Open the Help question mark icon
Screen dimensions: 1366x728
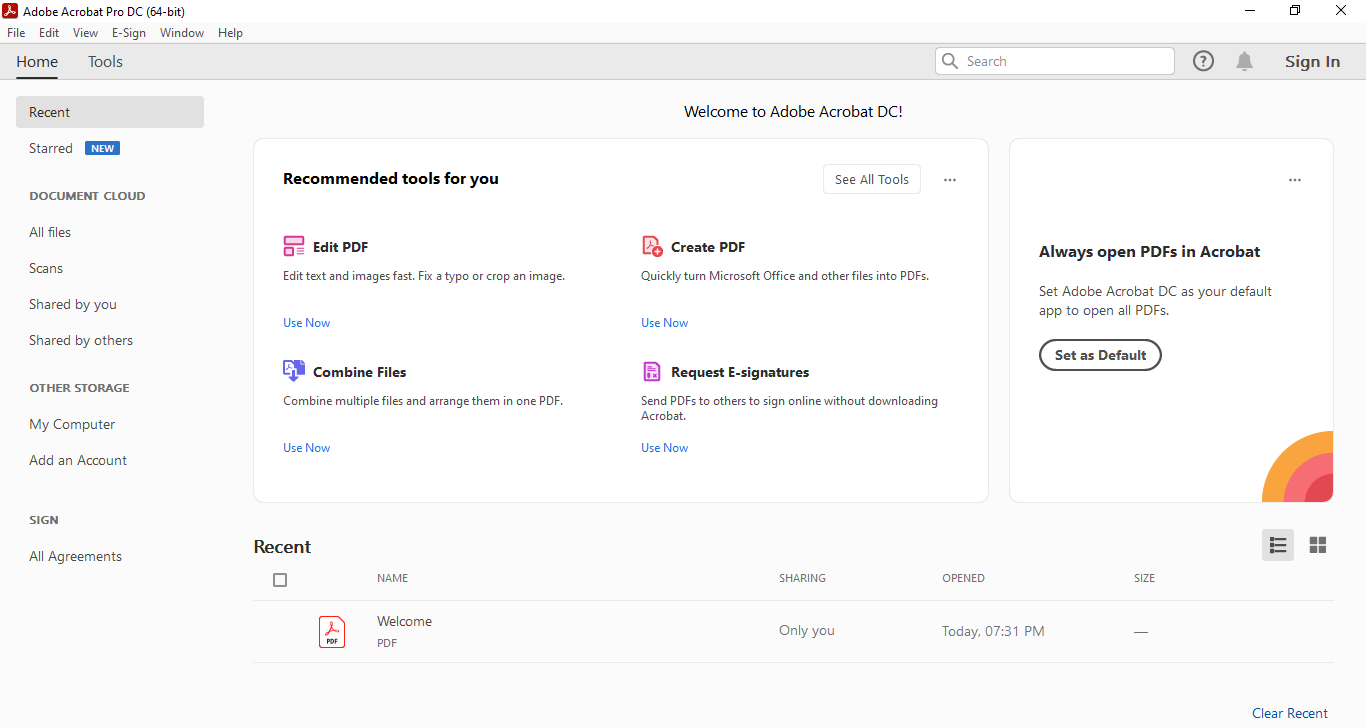pyautogui.click(x=1203, y=61)
